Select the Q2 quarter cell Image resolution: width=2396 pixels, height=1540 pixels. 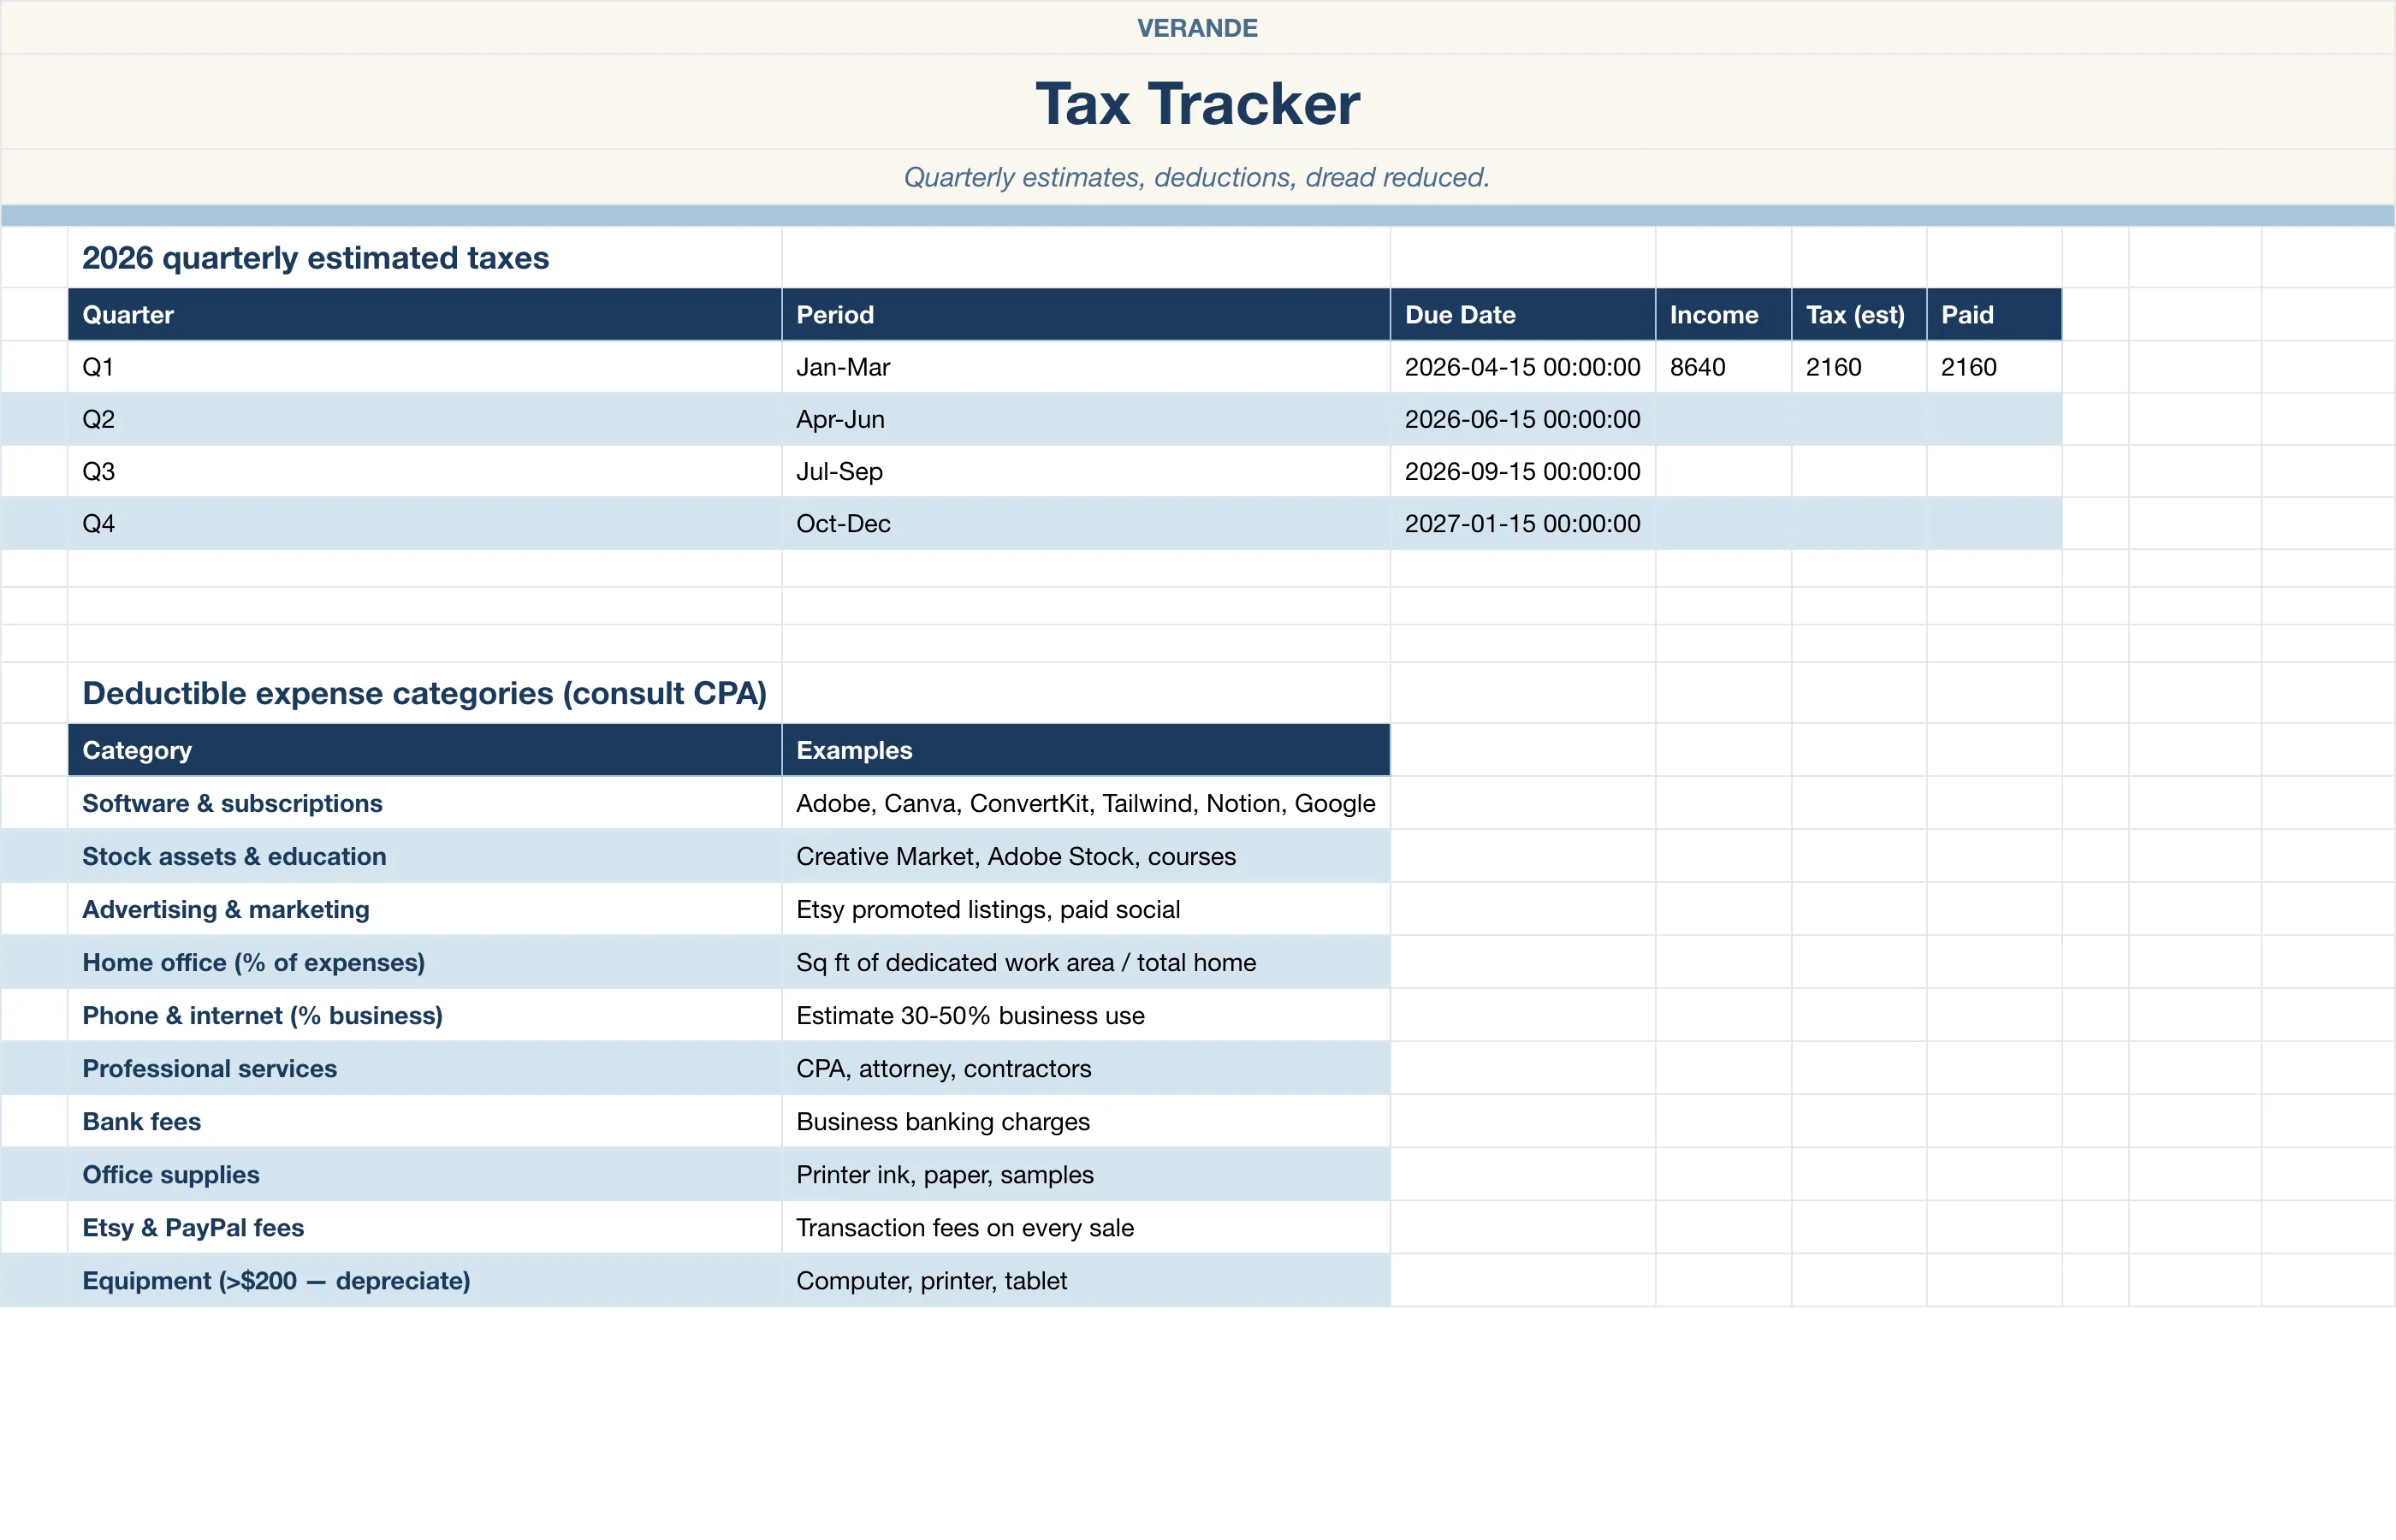425,419
